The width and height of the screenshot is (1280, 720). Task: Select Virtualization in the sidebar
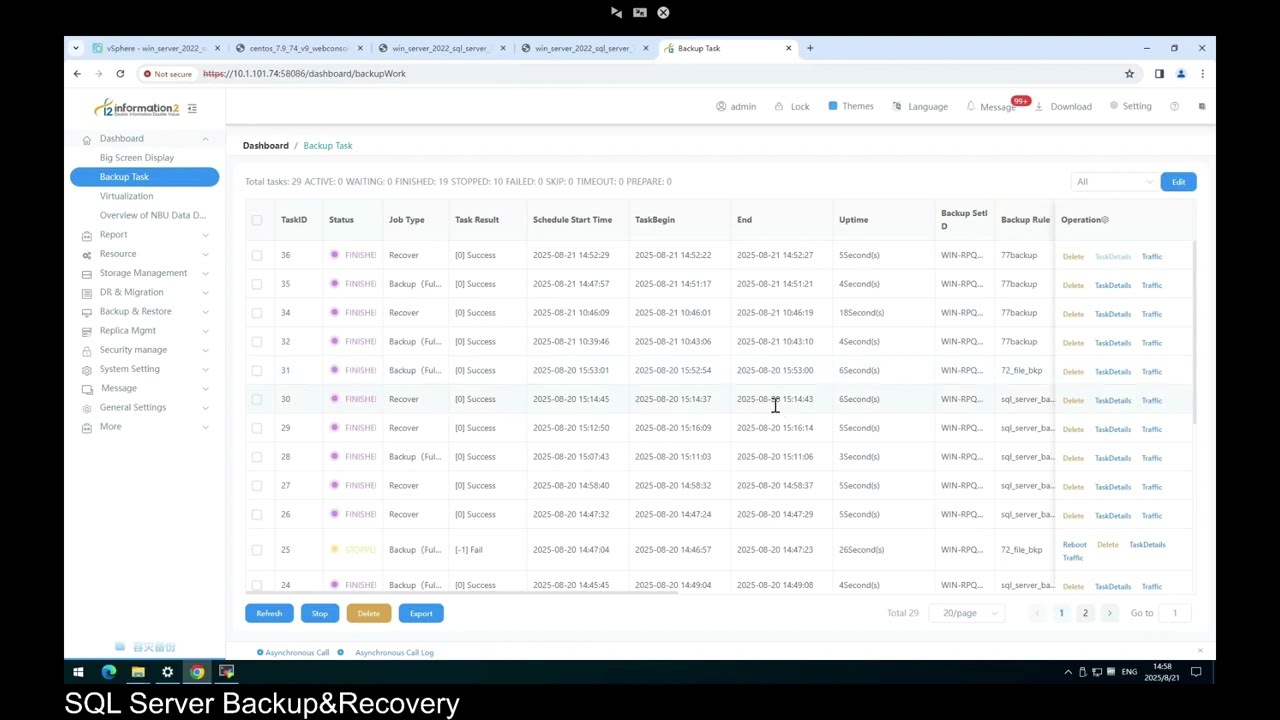[x=126, y=196]
